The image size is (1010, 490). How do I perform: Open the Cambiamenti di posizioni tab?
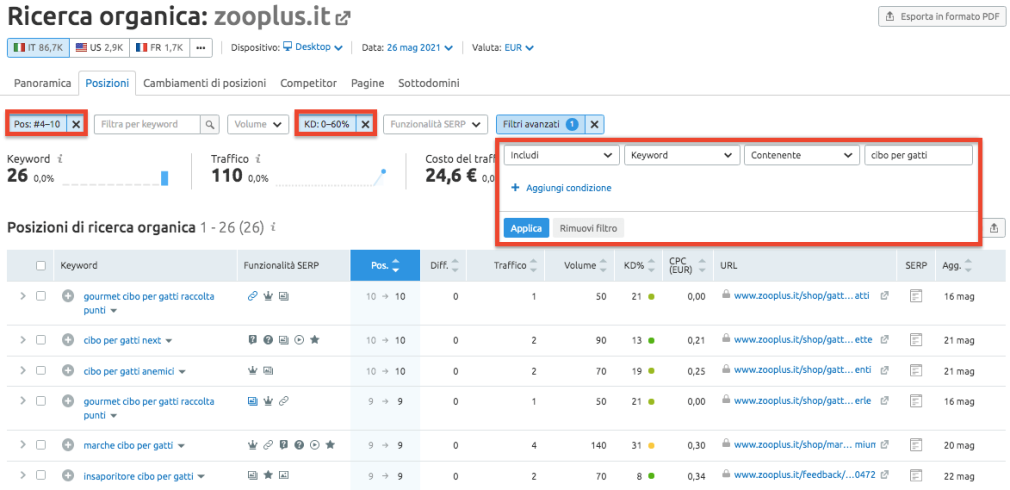point(205,83)
